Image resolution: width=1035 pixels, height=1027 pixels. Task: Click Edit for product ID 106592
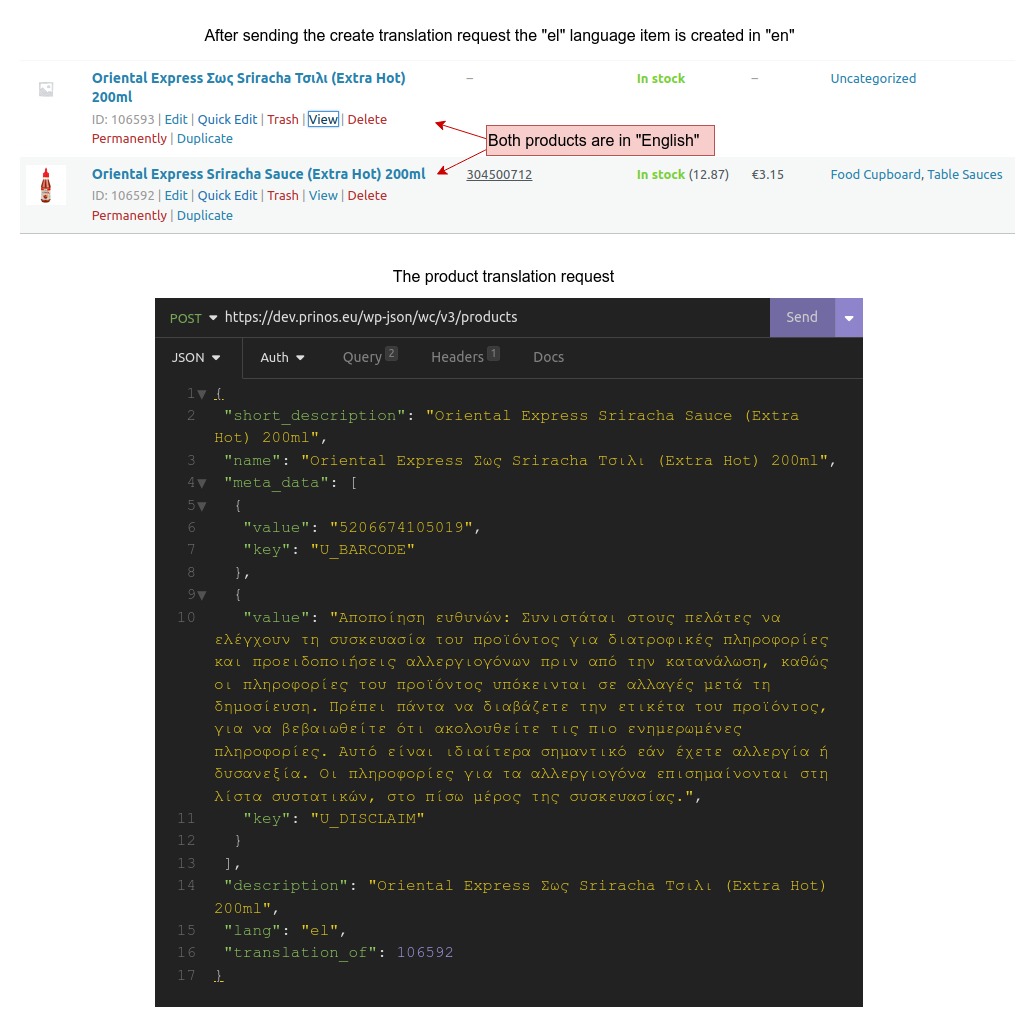point(176,195)
